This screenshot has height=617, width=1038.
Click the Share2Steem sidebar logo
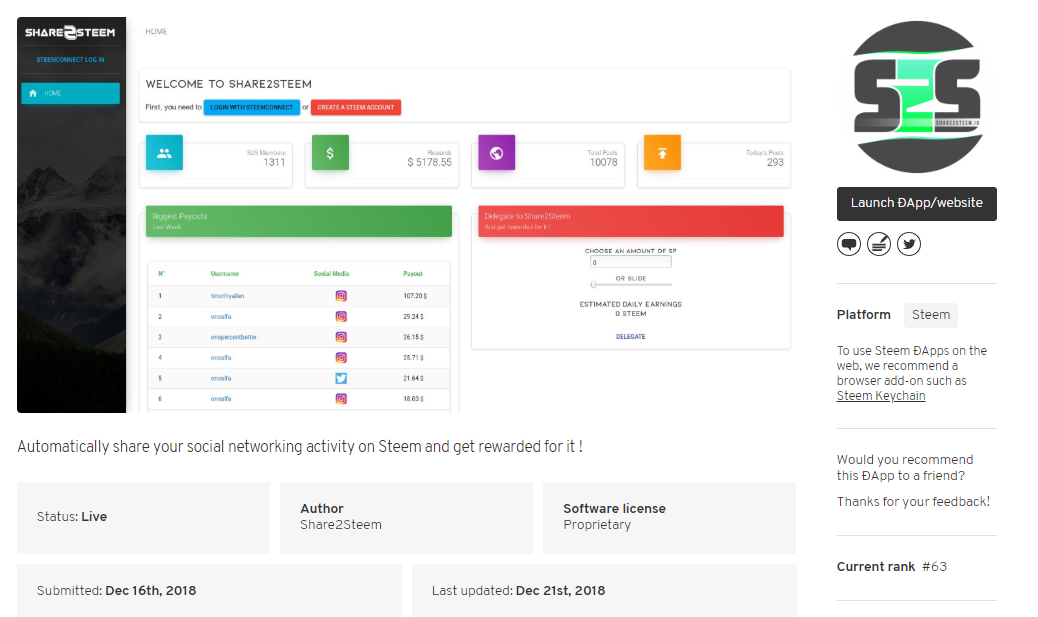tap(70, 32)
